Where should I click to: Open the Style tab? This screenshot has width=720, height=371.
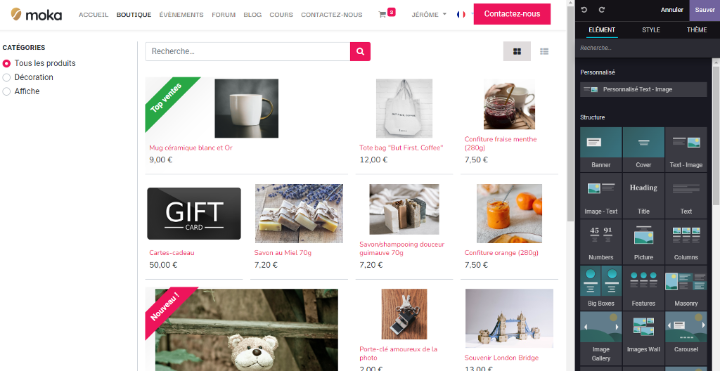point(651,30)
